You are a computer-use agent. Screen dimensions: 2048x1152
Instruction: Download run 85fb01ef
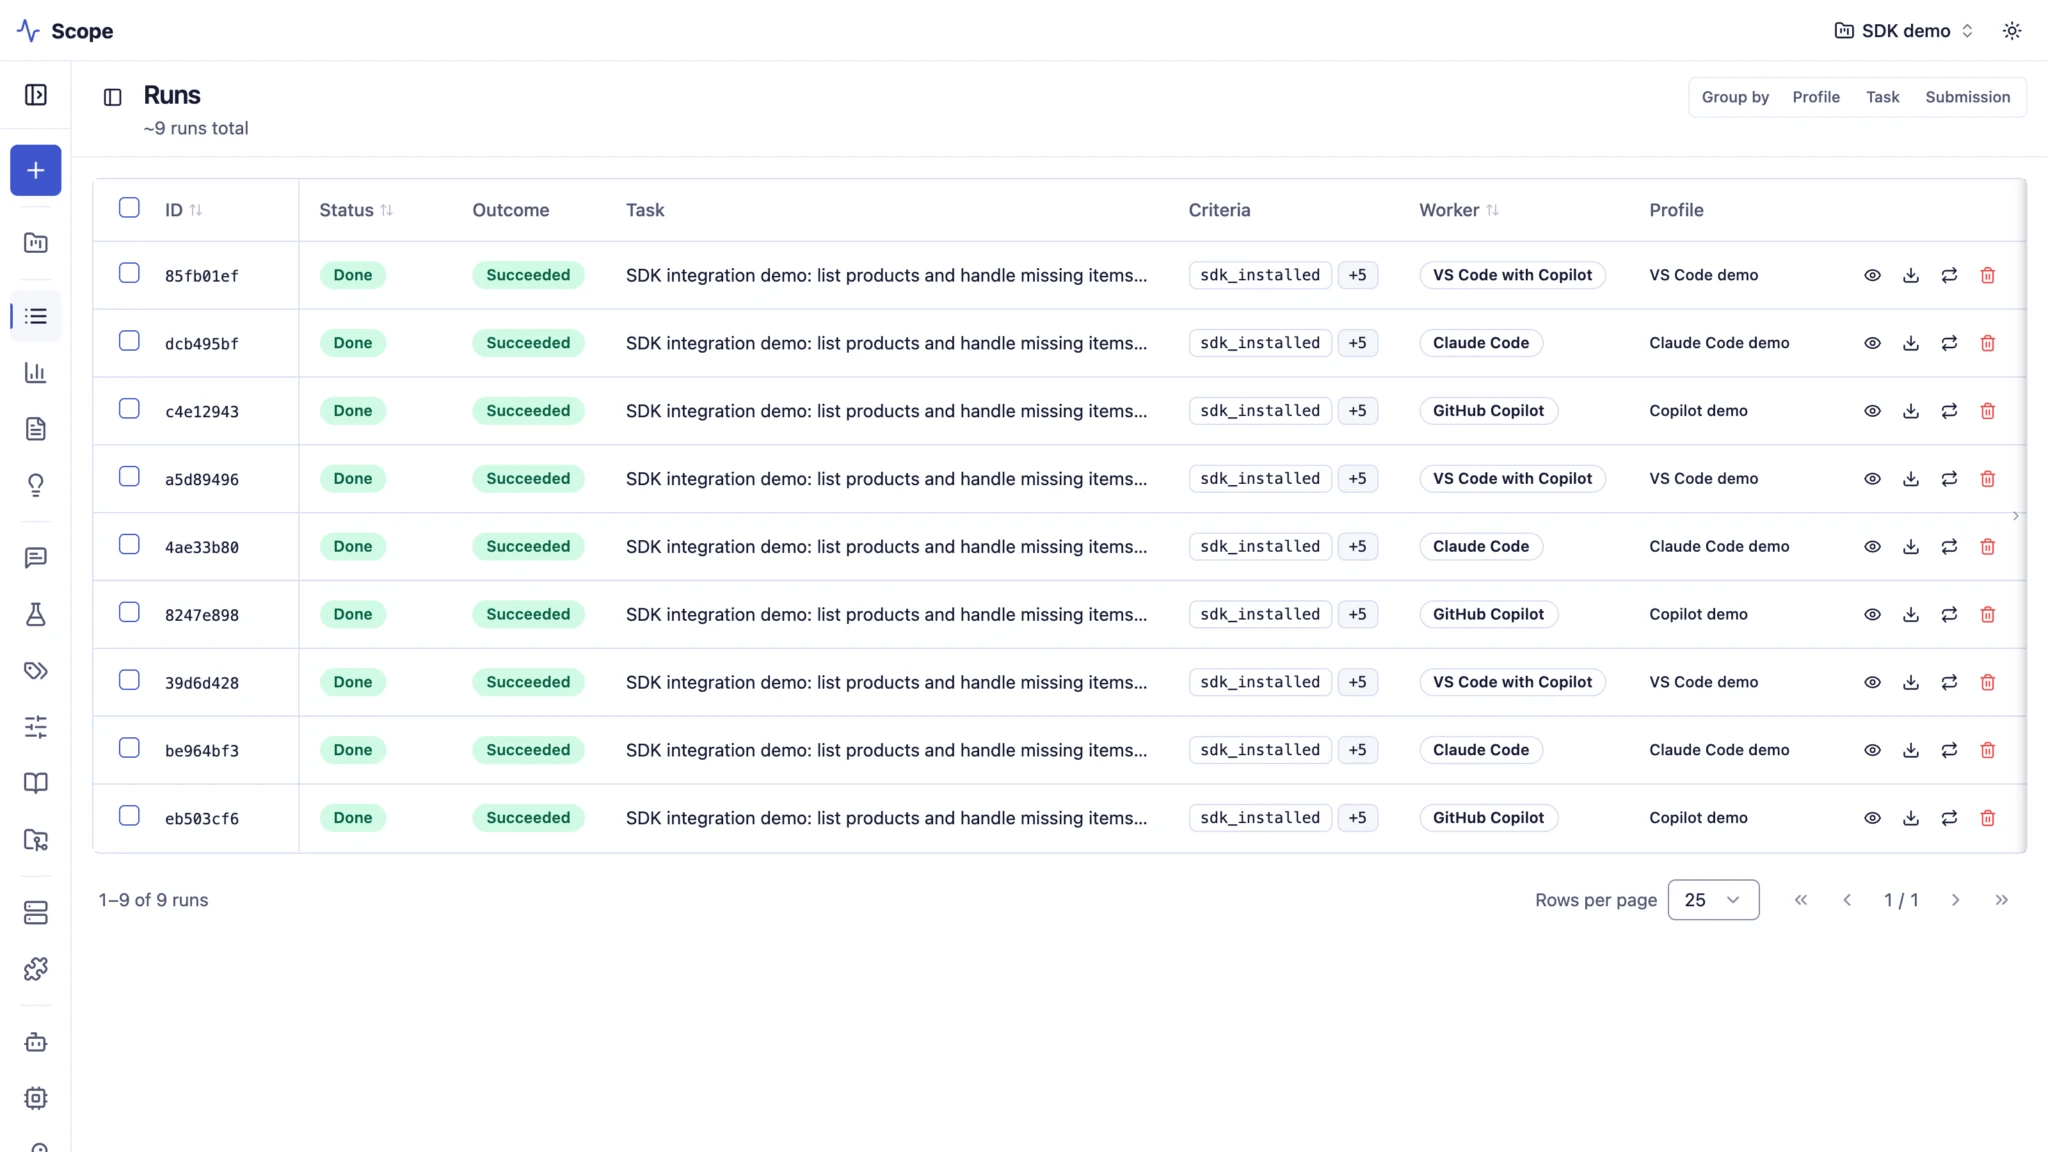point(1910,275)
